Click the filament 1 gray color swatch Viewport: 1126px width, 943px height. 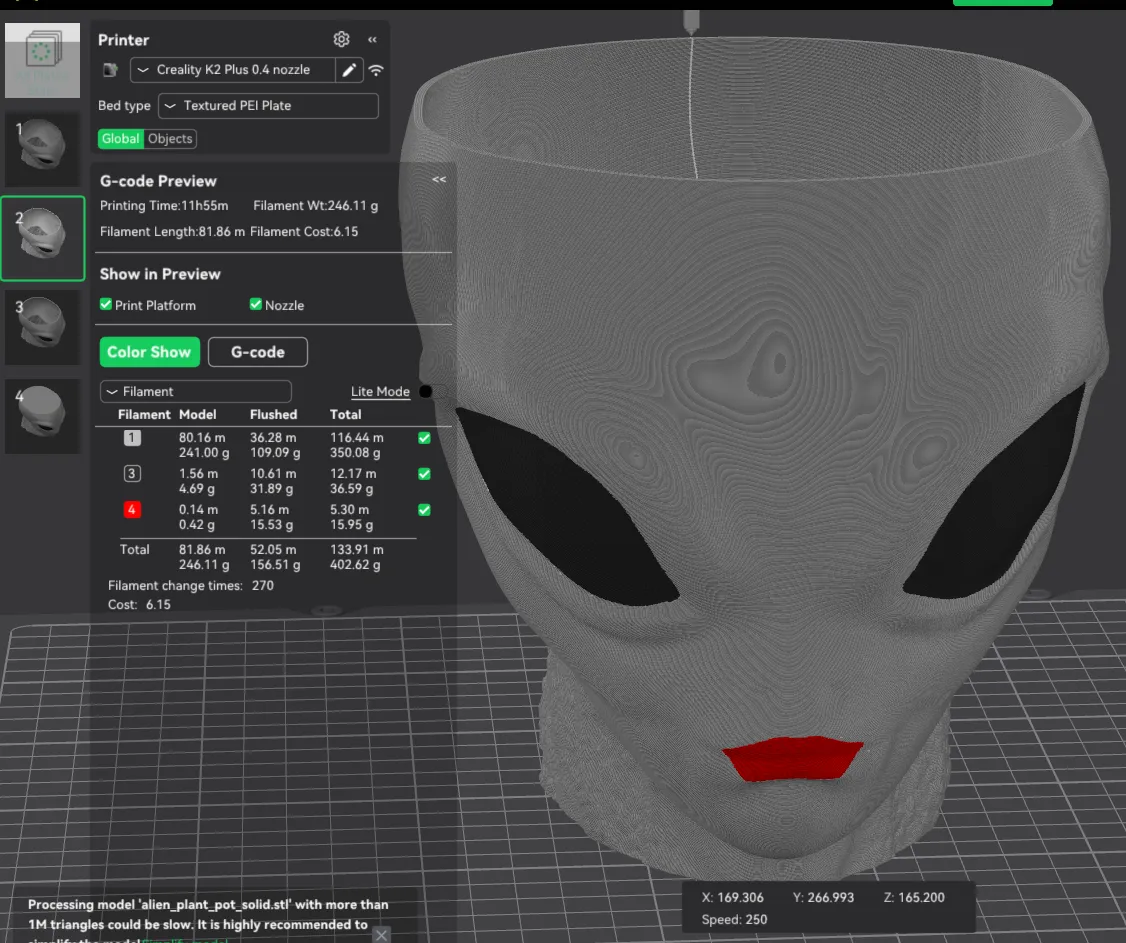132,437
